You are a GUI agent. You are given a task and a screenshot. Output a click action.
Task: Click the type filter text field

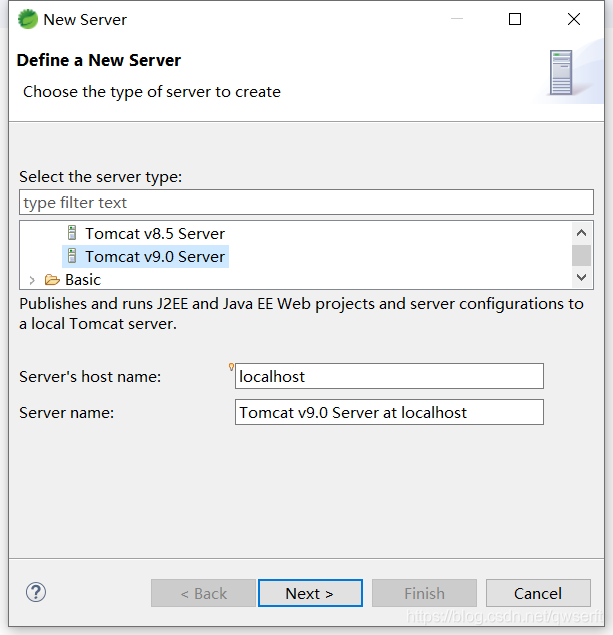[x=306, y=202]
